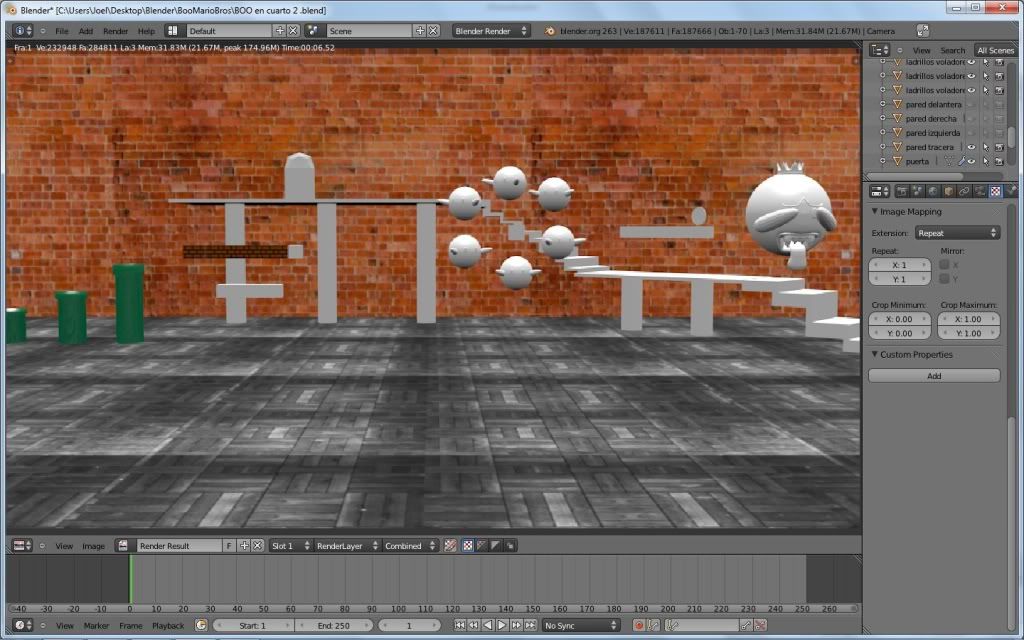Play the animation in reverse

tap(488, 626)
